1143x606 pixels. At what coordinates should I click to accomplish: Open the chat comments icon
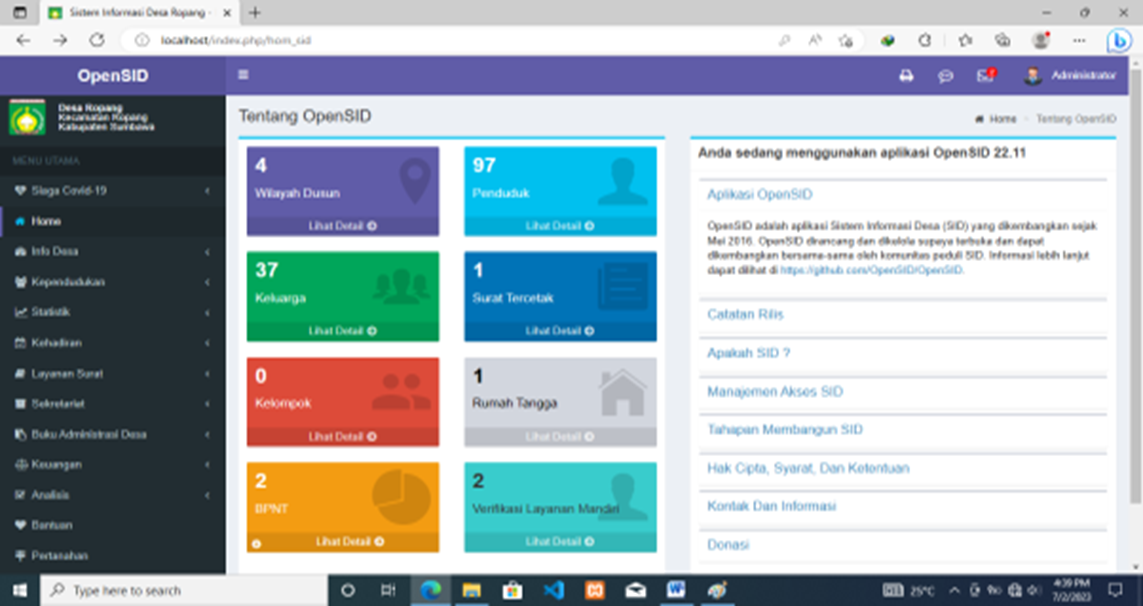[945, 76]
